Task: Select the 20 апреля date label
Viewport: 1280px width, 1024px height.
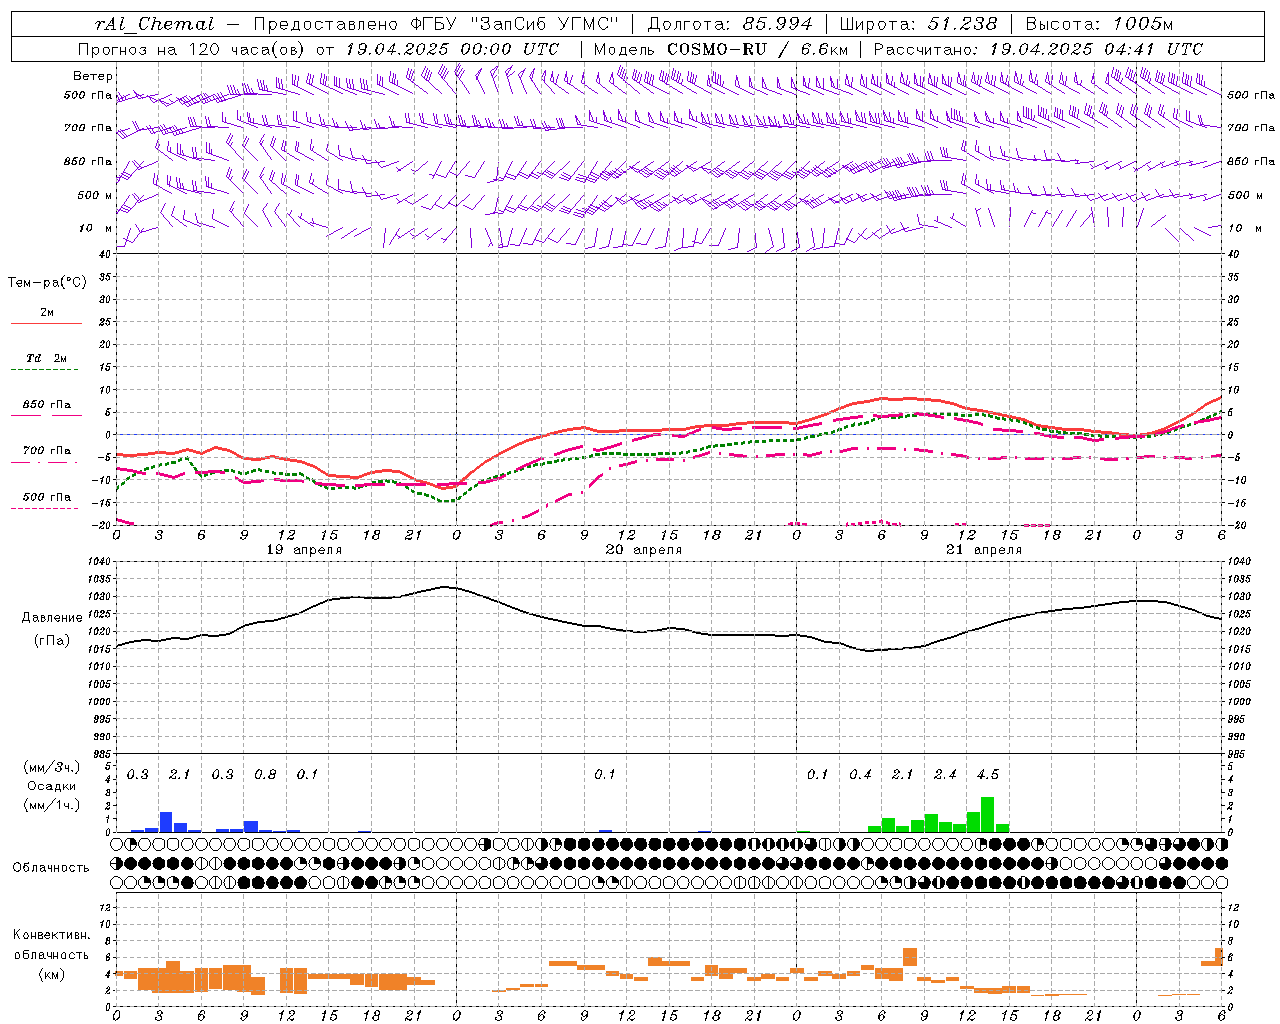Action: pos(644,550)
